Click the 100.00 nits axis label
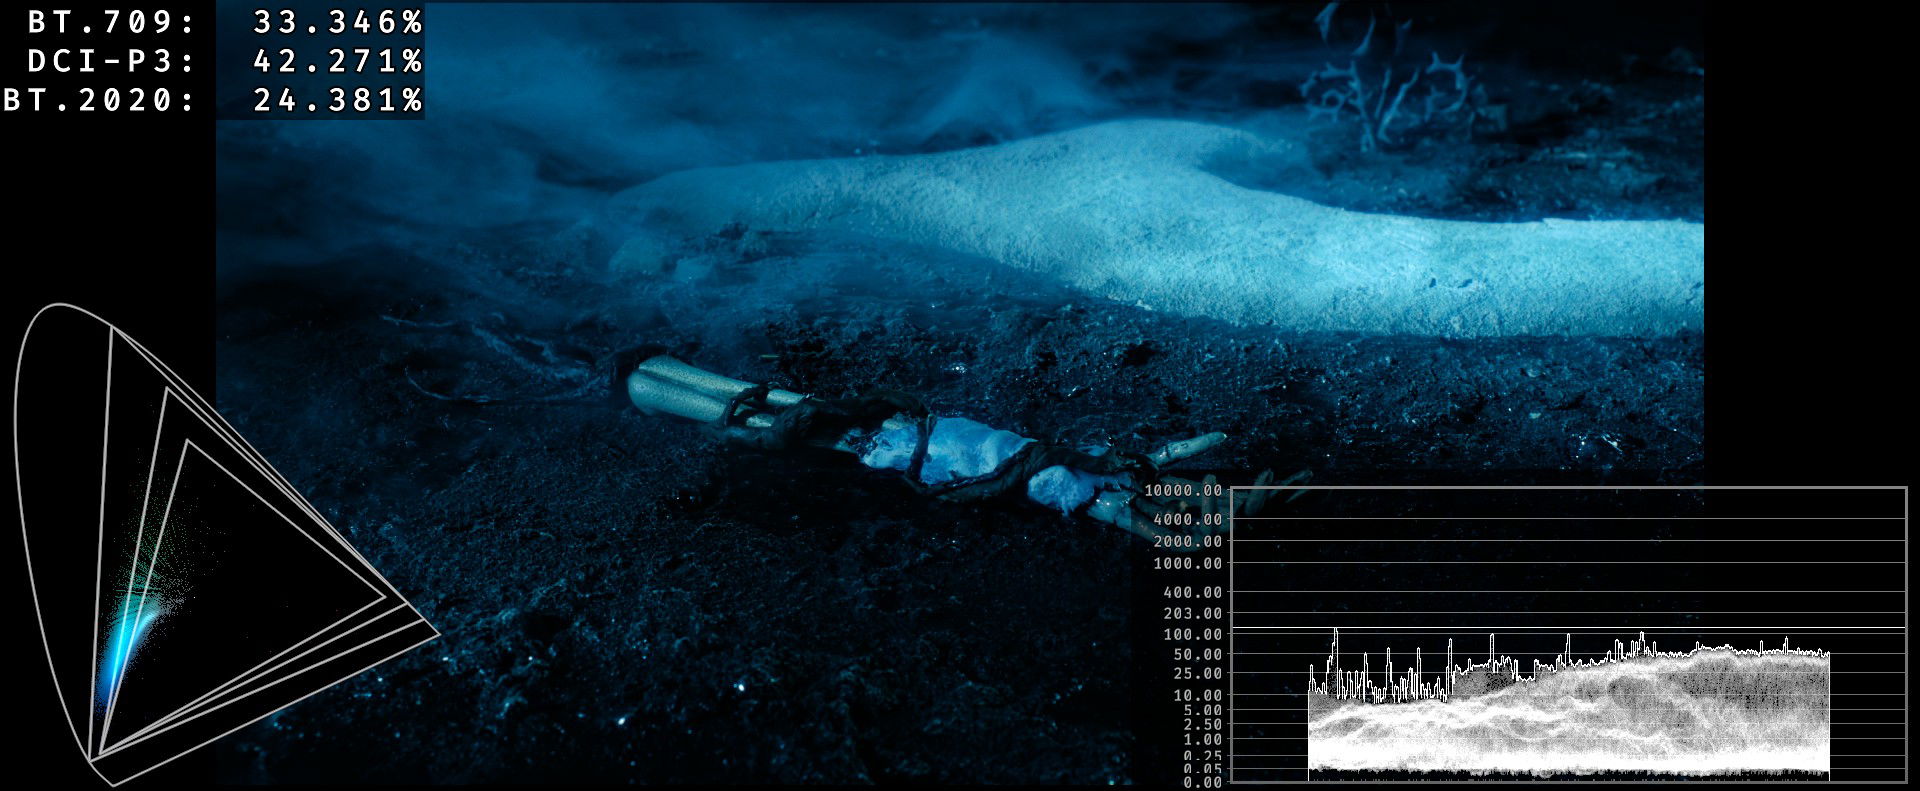This screenshot has width=1920, height=791. [x=1192, y=634]
